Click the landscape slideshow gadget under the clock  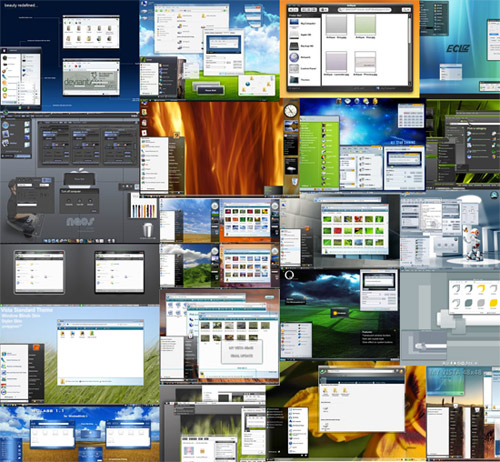pos(291,127)
